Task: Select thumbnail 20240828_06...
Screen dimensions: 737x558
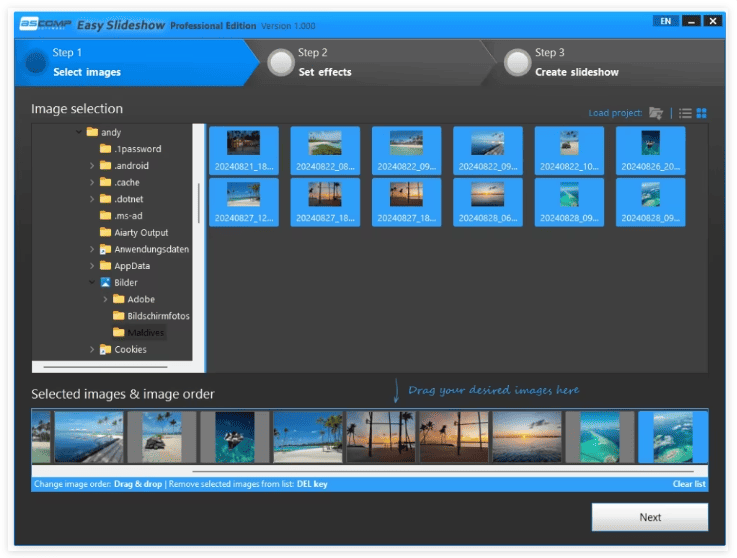Action: (x=488, y=203)
